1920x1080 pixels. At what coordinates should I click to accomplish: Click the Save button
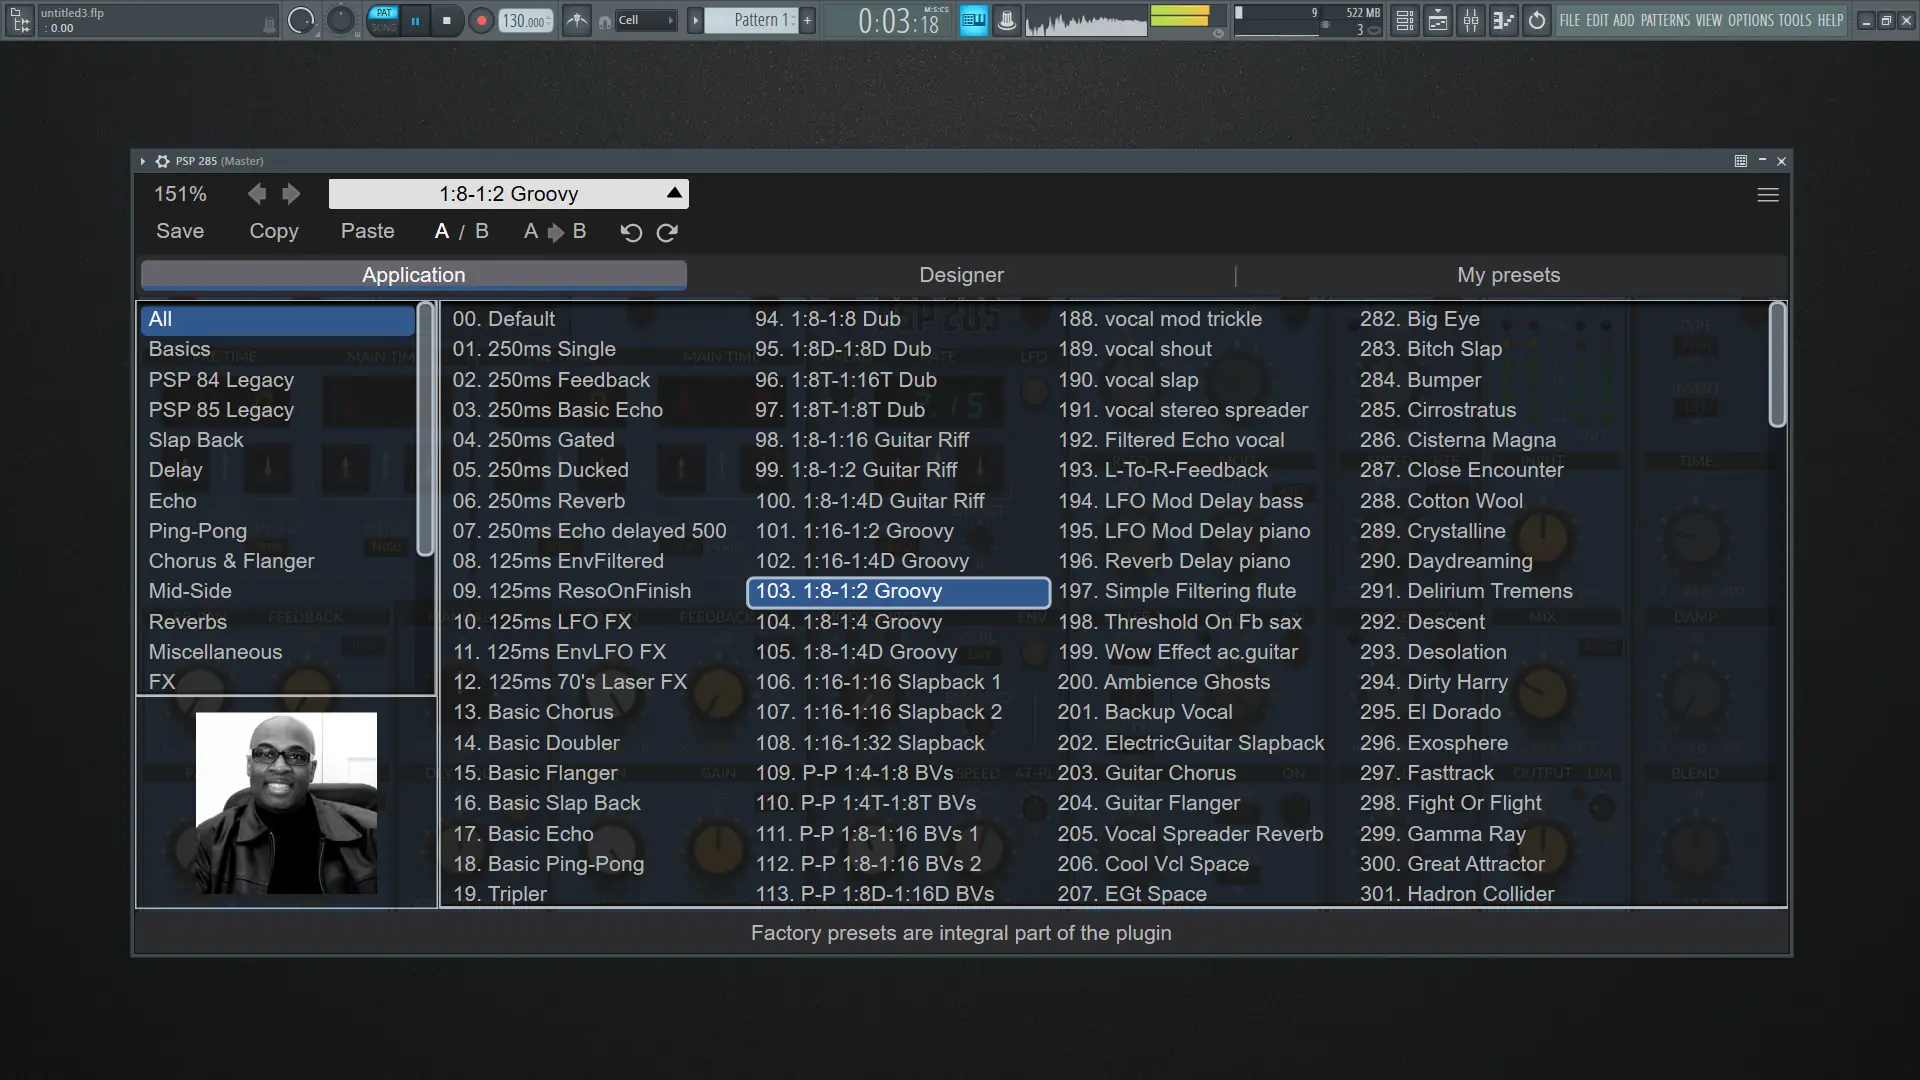[x=180, y=232]
